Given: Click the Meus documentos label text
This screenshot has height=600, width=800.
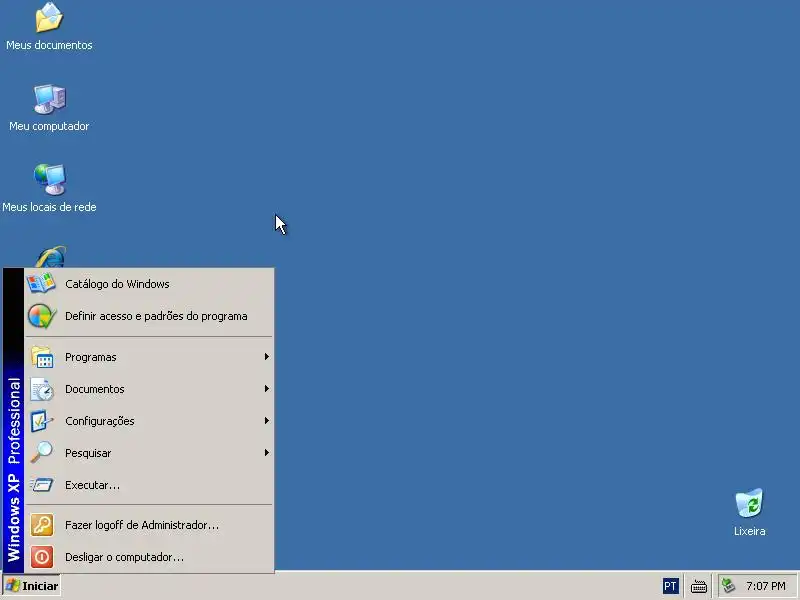Looking at the screenshot, I should point(49,45).
